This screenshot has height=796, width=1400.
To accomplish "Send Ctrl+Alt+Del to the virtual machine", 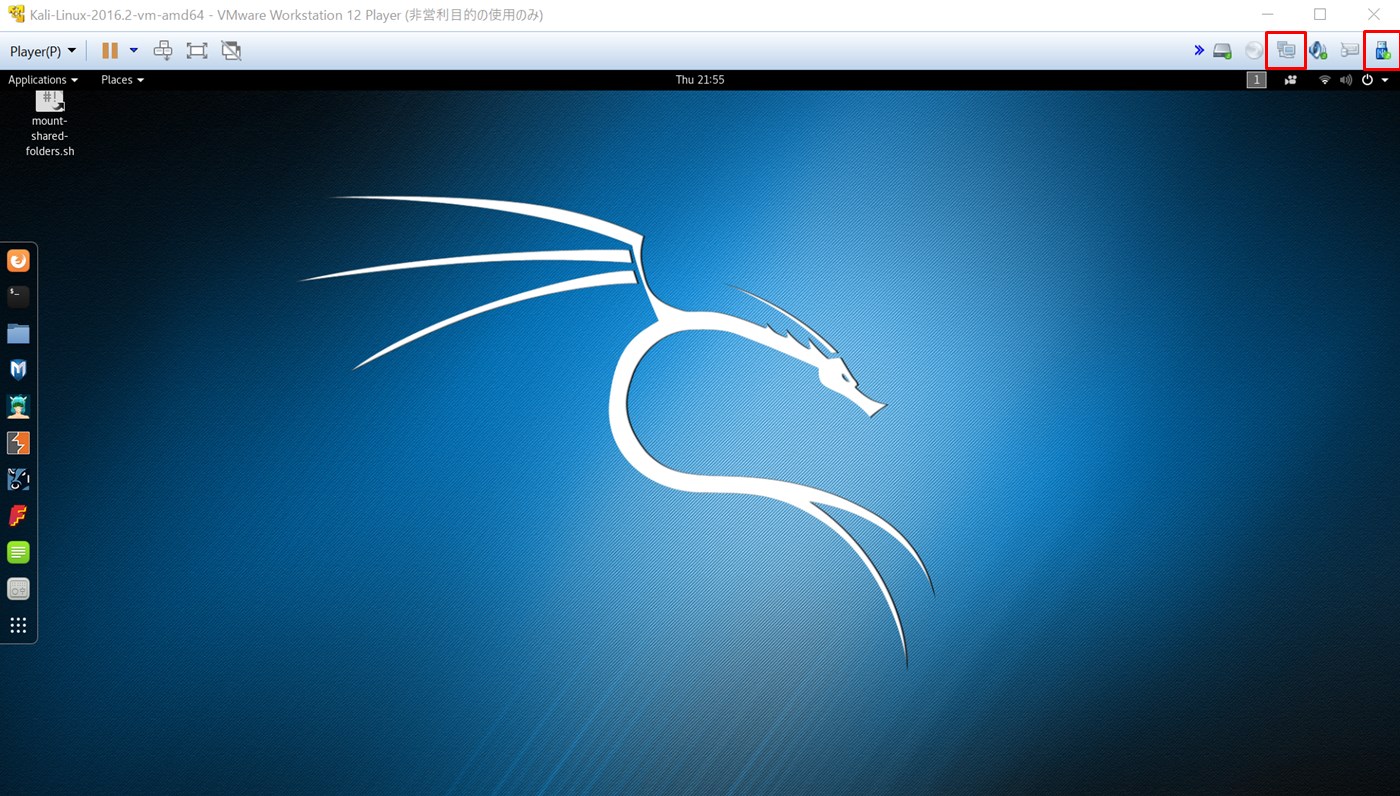I will pyautogui.click(x=163, y=51).
